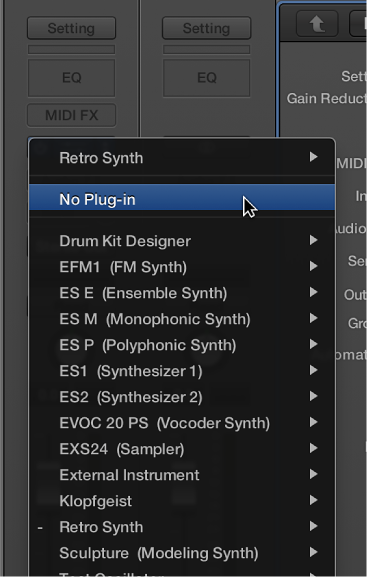The image size is (368, 578).
Task: Choose Drum Kit Designer instrument
Action: [x=182, y=241]
